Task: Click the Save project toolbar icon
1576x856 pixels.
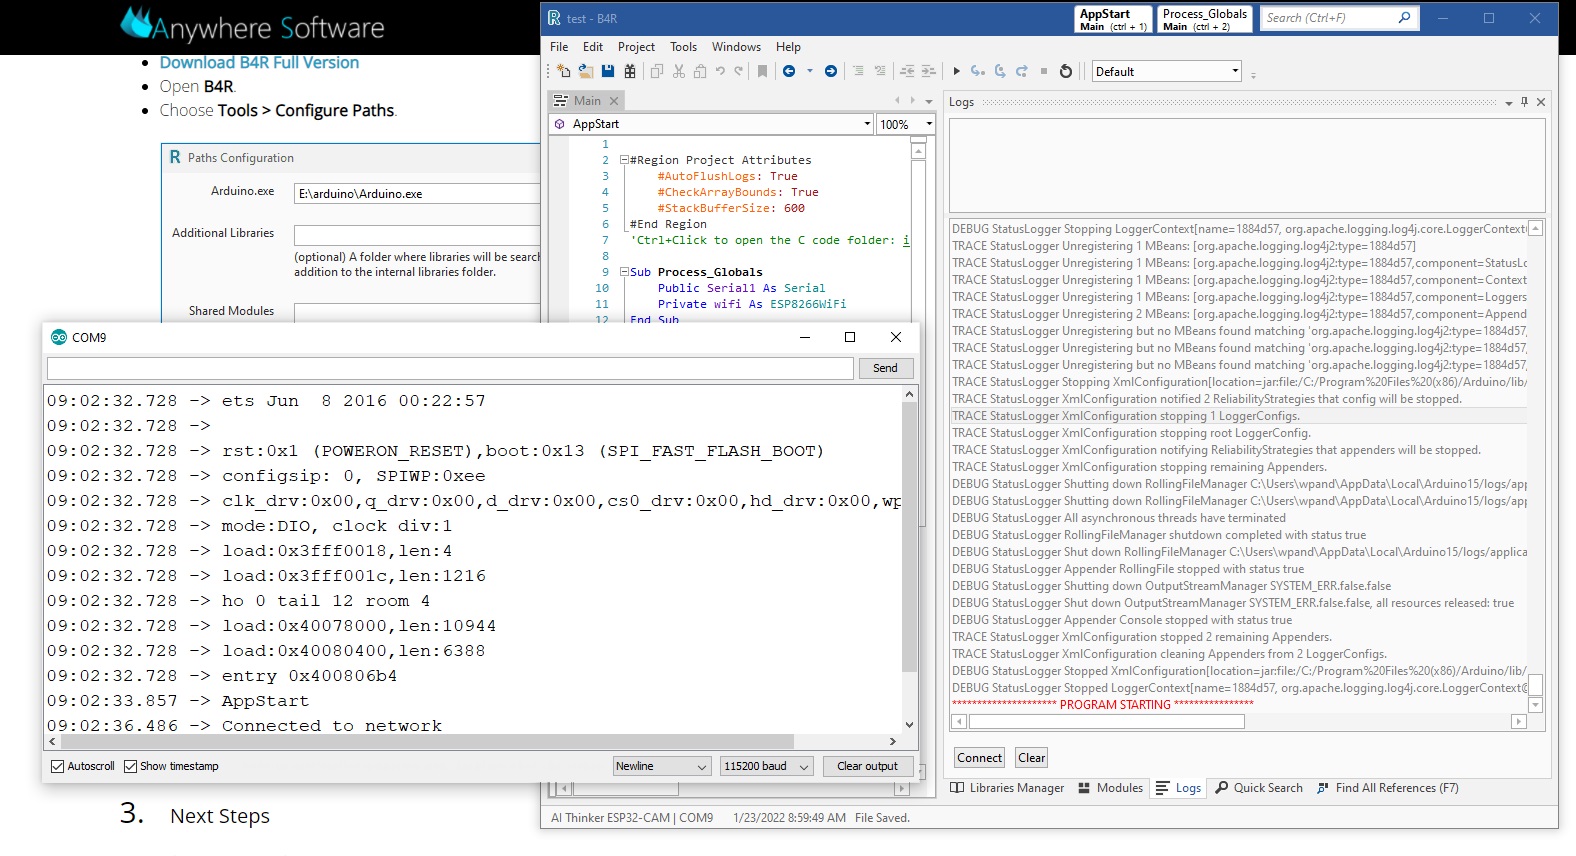Action: [x=607, y=71]
